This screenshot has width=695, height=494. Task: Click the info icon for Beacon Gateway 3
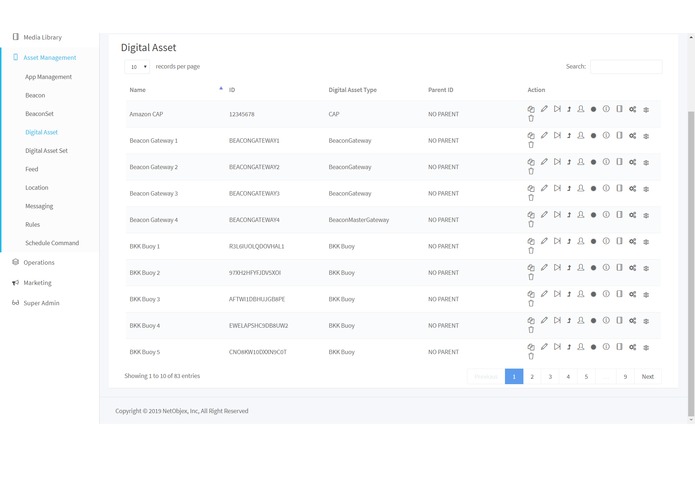click(606, 188)
